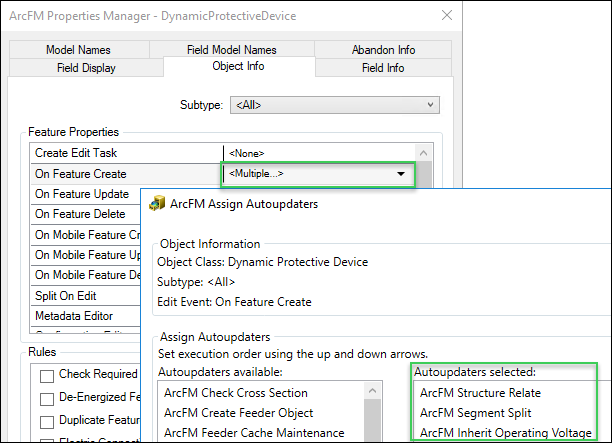
Task: Select ArcFM Feeder Cache Maintenance autoupdater
Action: (254, 433)
